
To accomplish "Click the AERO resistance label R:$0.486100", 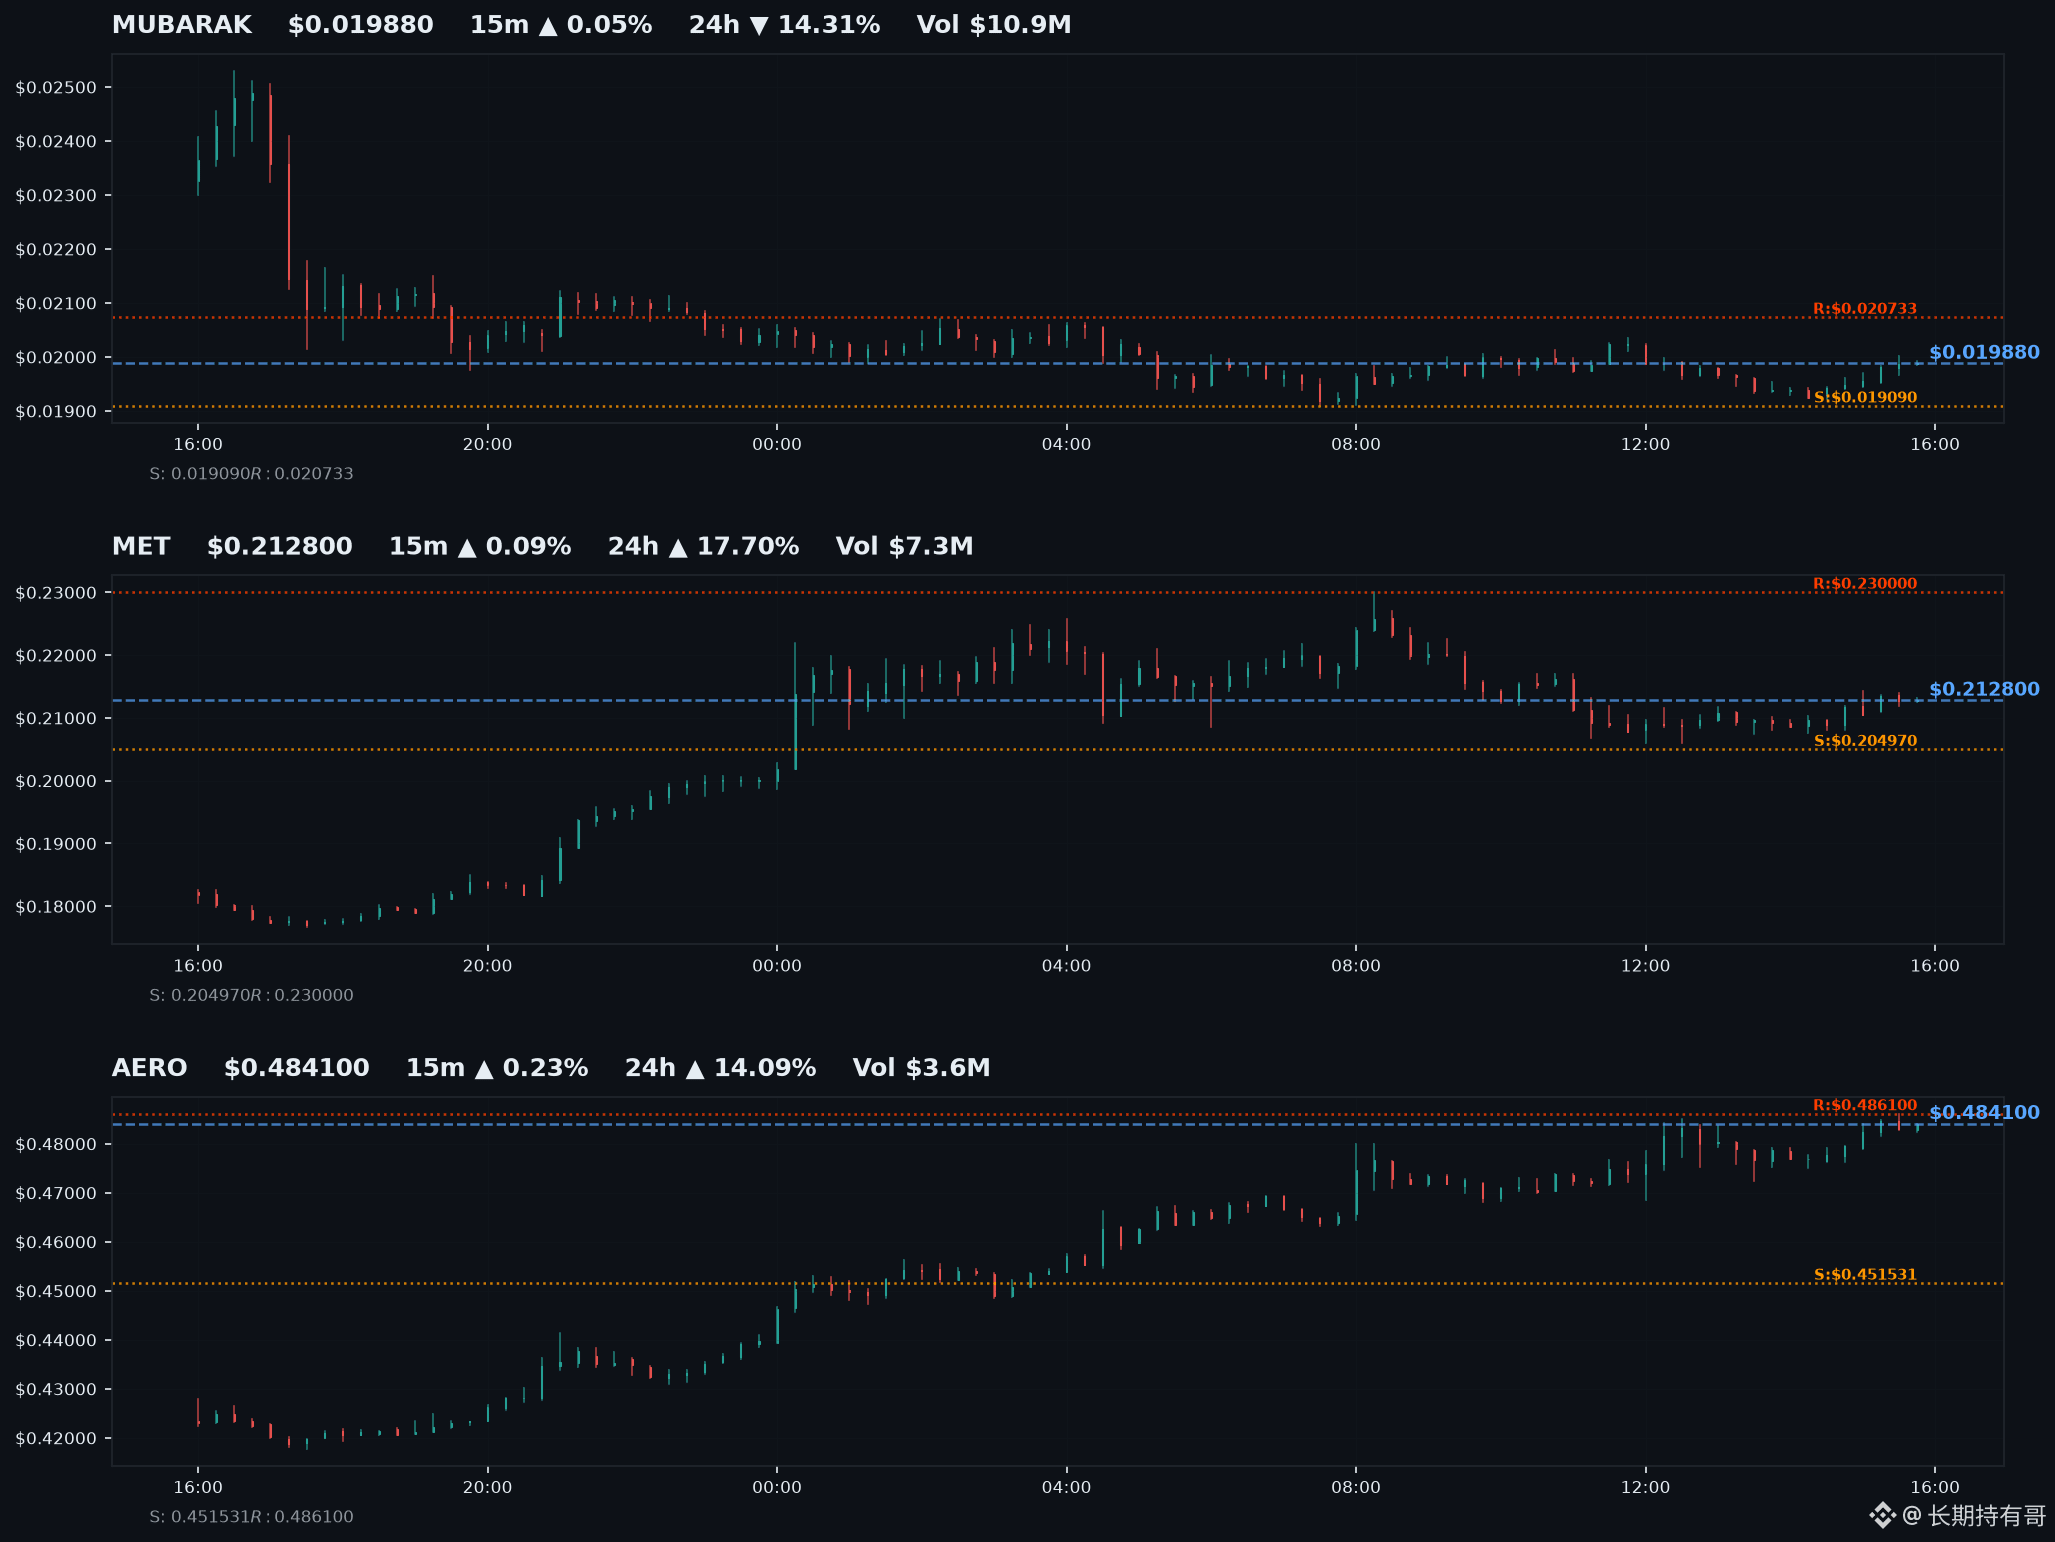I will pyautogui.click(x=1865, y=1105).
